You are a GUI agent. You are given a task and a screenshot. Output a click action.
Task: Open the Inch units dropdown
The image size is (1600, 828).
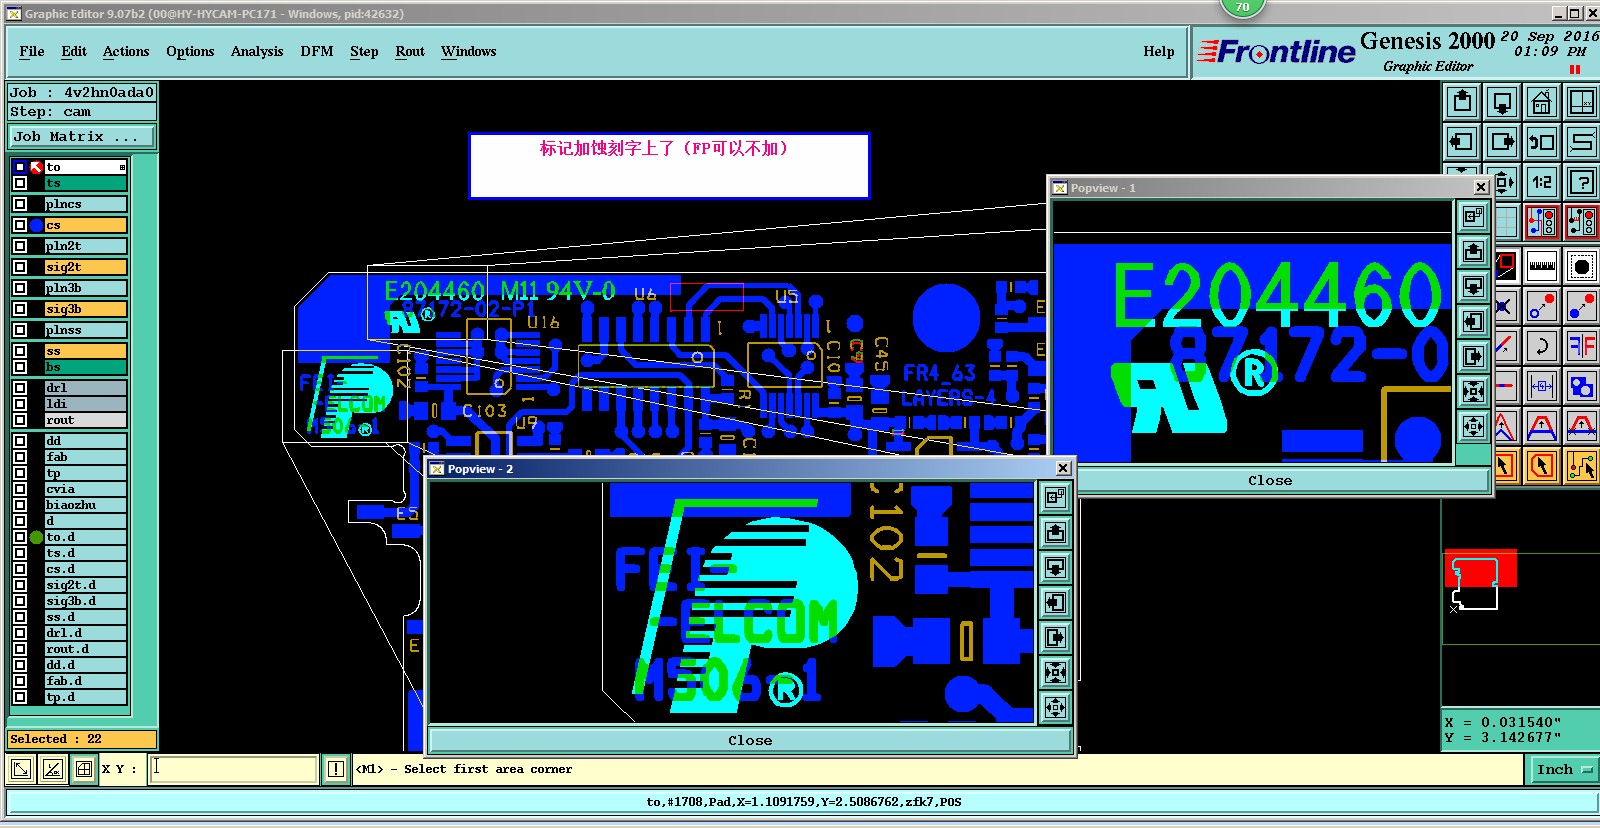1564,769
